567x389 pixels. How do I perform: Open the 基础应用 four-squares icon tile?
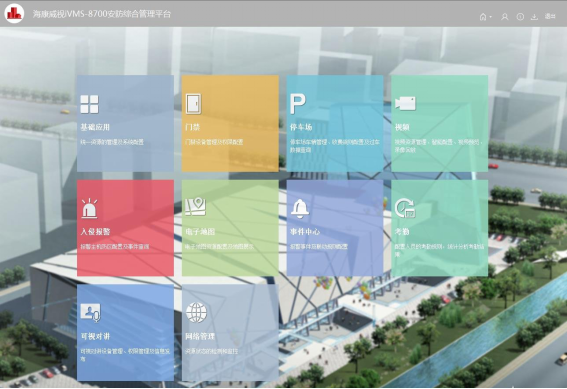(89, 104)
